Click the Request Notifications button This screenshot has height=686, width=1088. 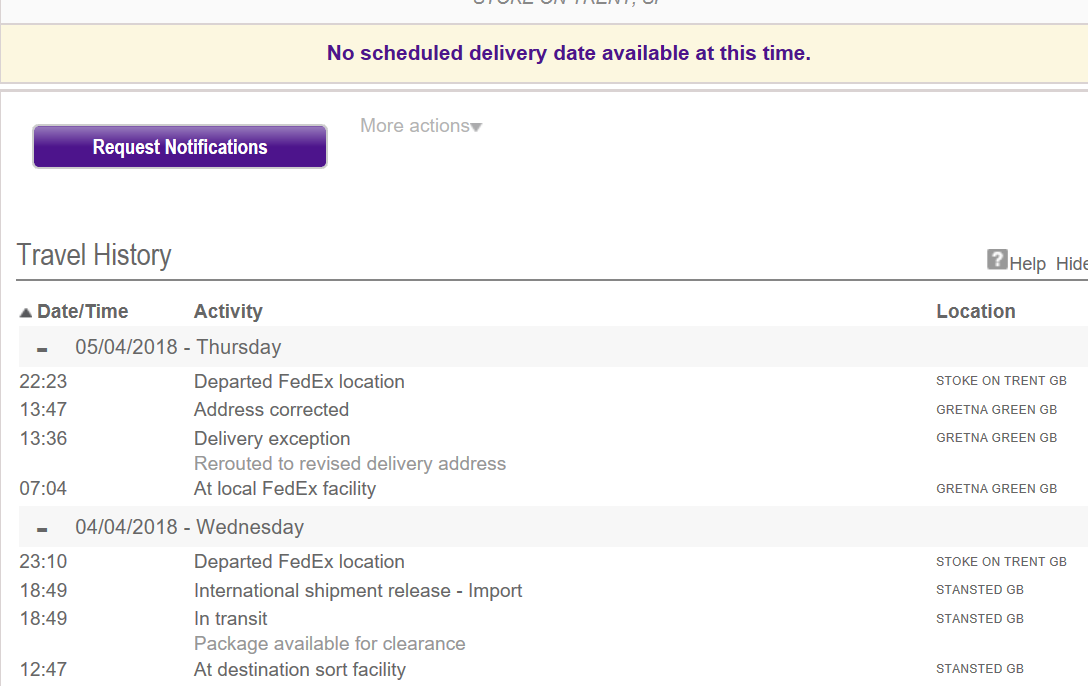pos(180,147)
